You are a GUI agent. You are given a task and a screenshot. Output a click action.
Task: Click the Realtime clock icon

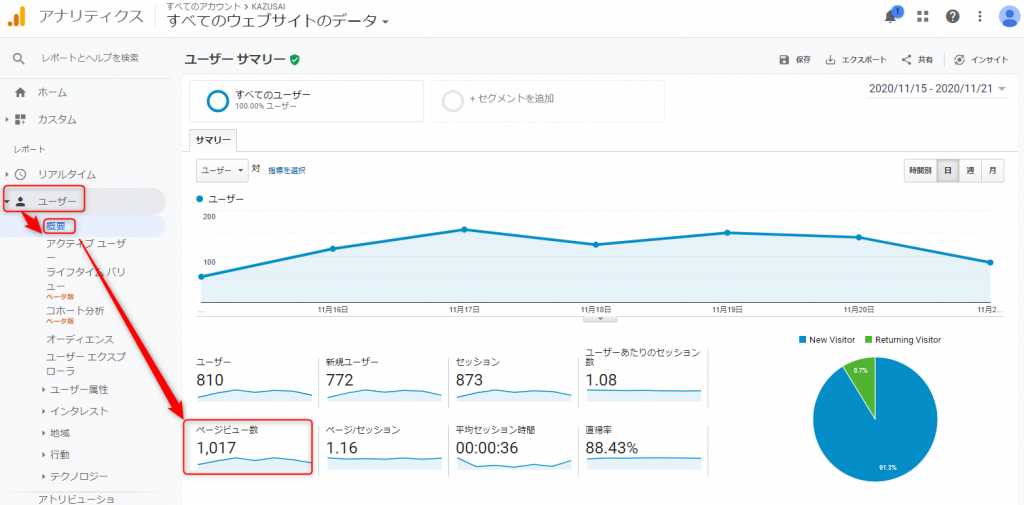tap(20, 174)
